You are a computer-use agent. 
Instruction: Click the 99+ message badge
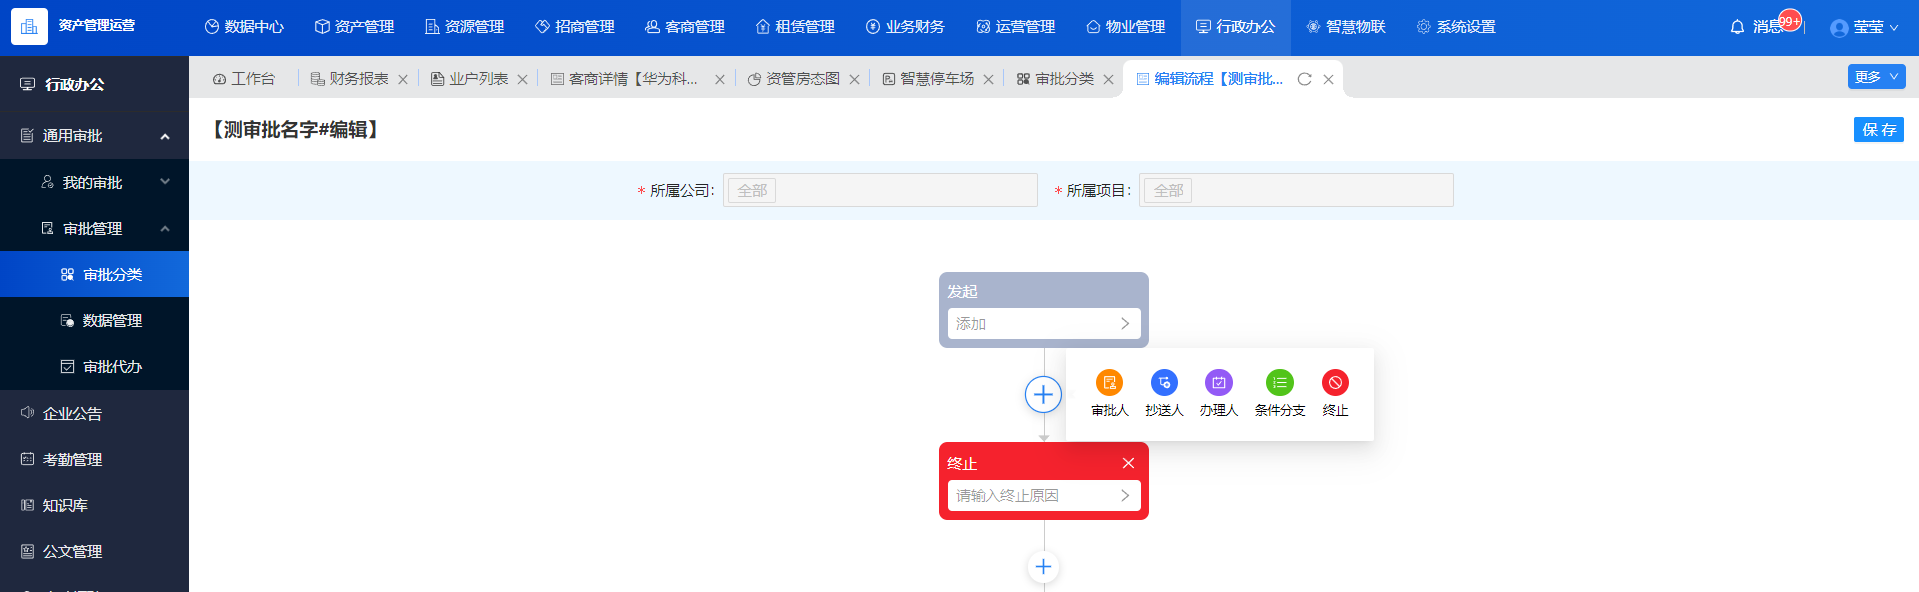tap(1790, 20)
